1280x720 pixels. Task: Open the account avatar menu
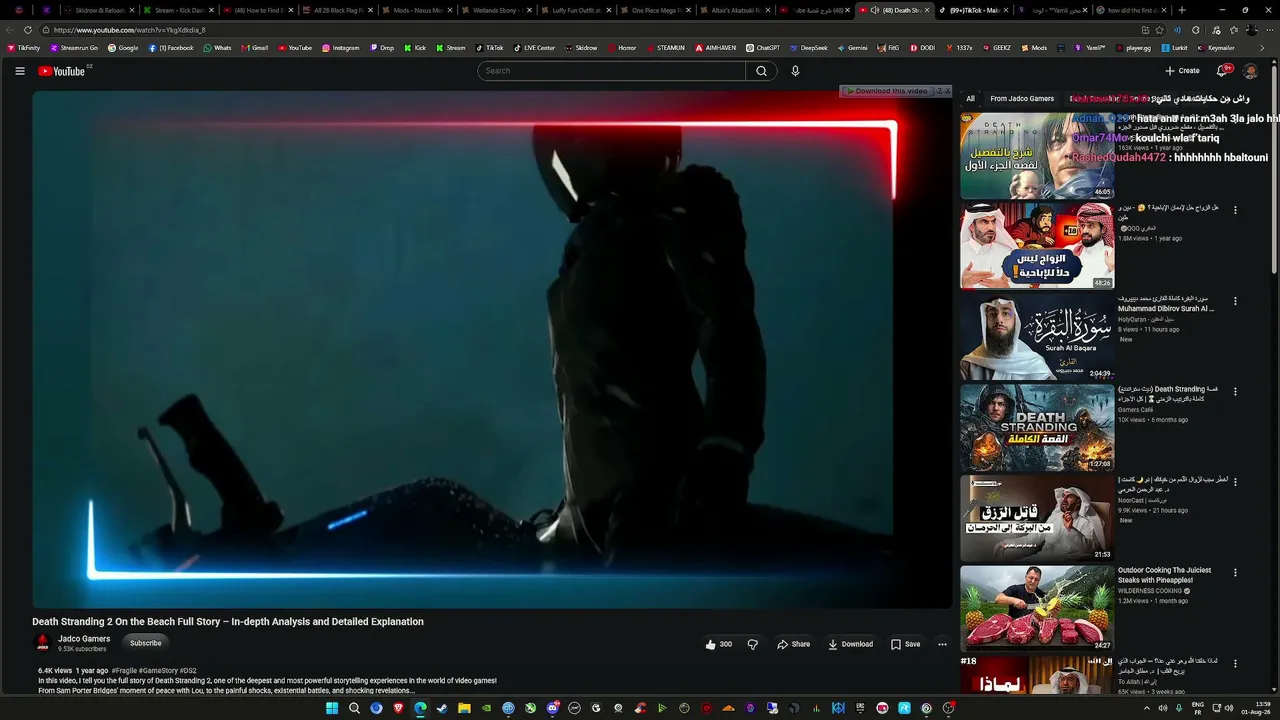[x=1250, y=71]
